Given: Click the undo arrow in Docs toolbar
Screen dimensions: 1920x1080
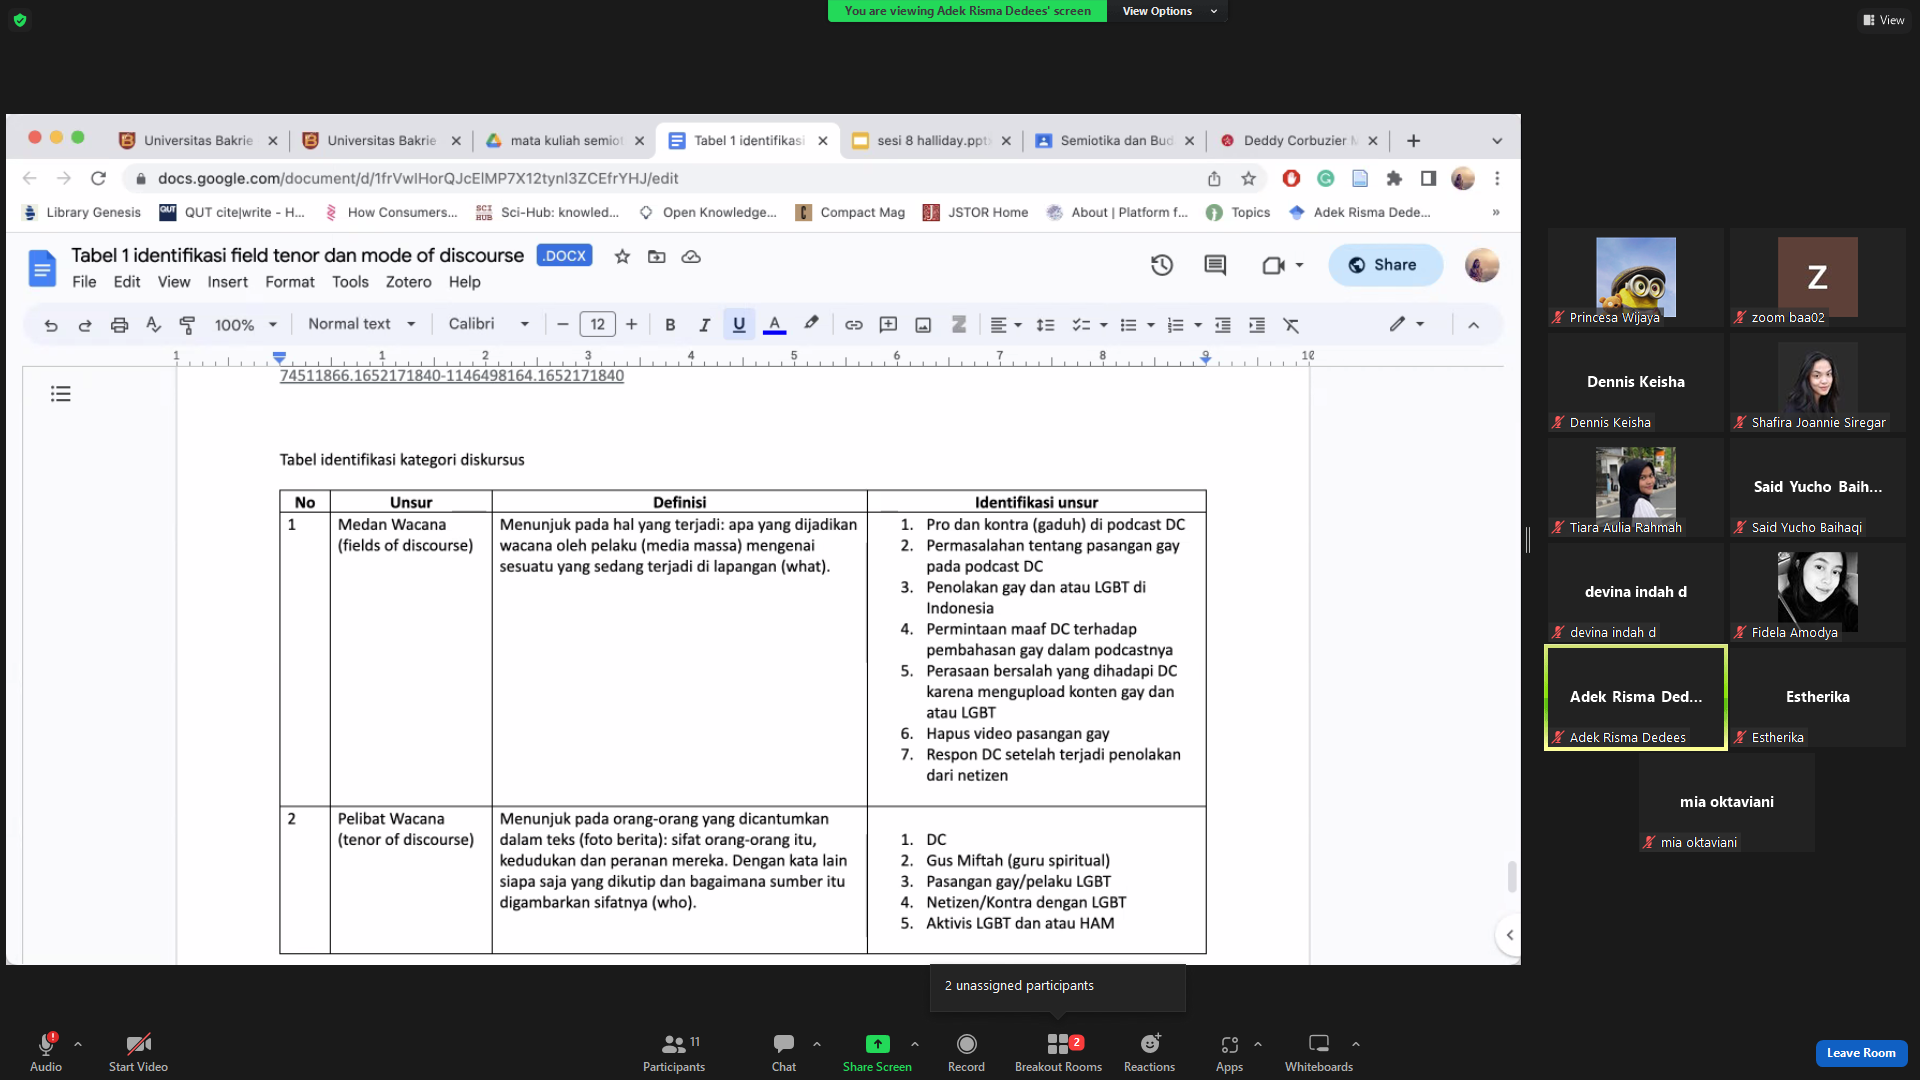Looking at the screenshot, I should pyautogui.click(x=51, y=325).
